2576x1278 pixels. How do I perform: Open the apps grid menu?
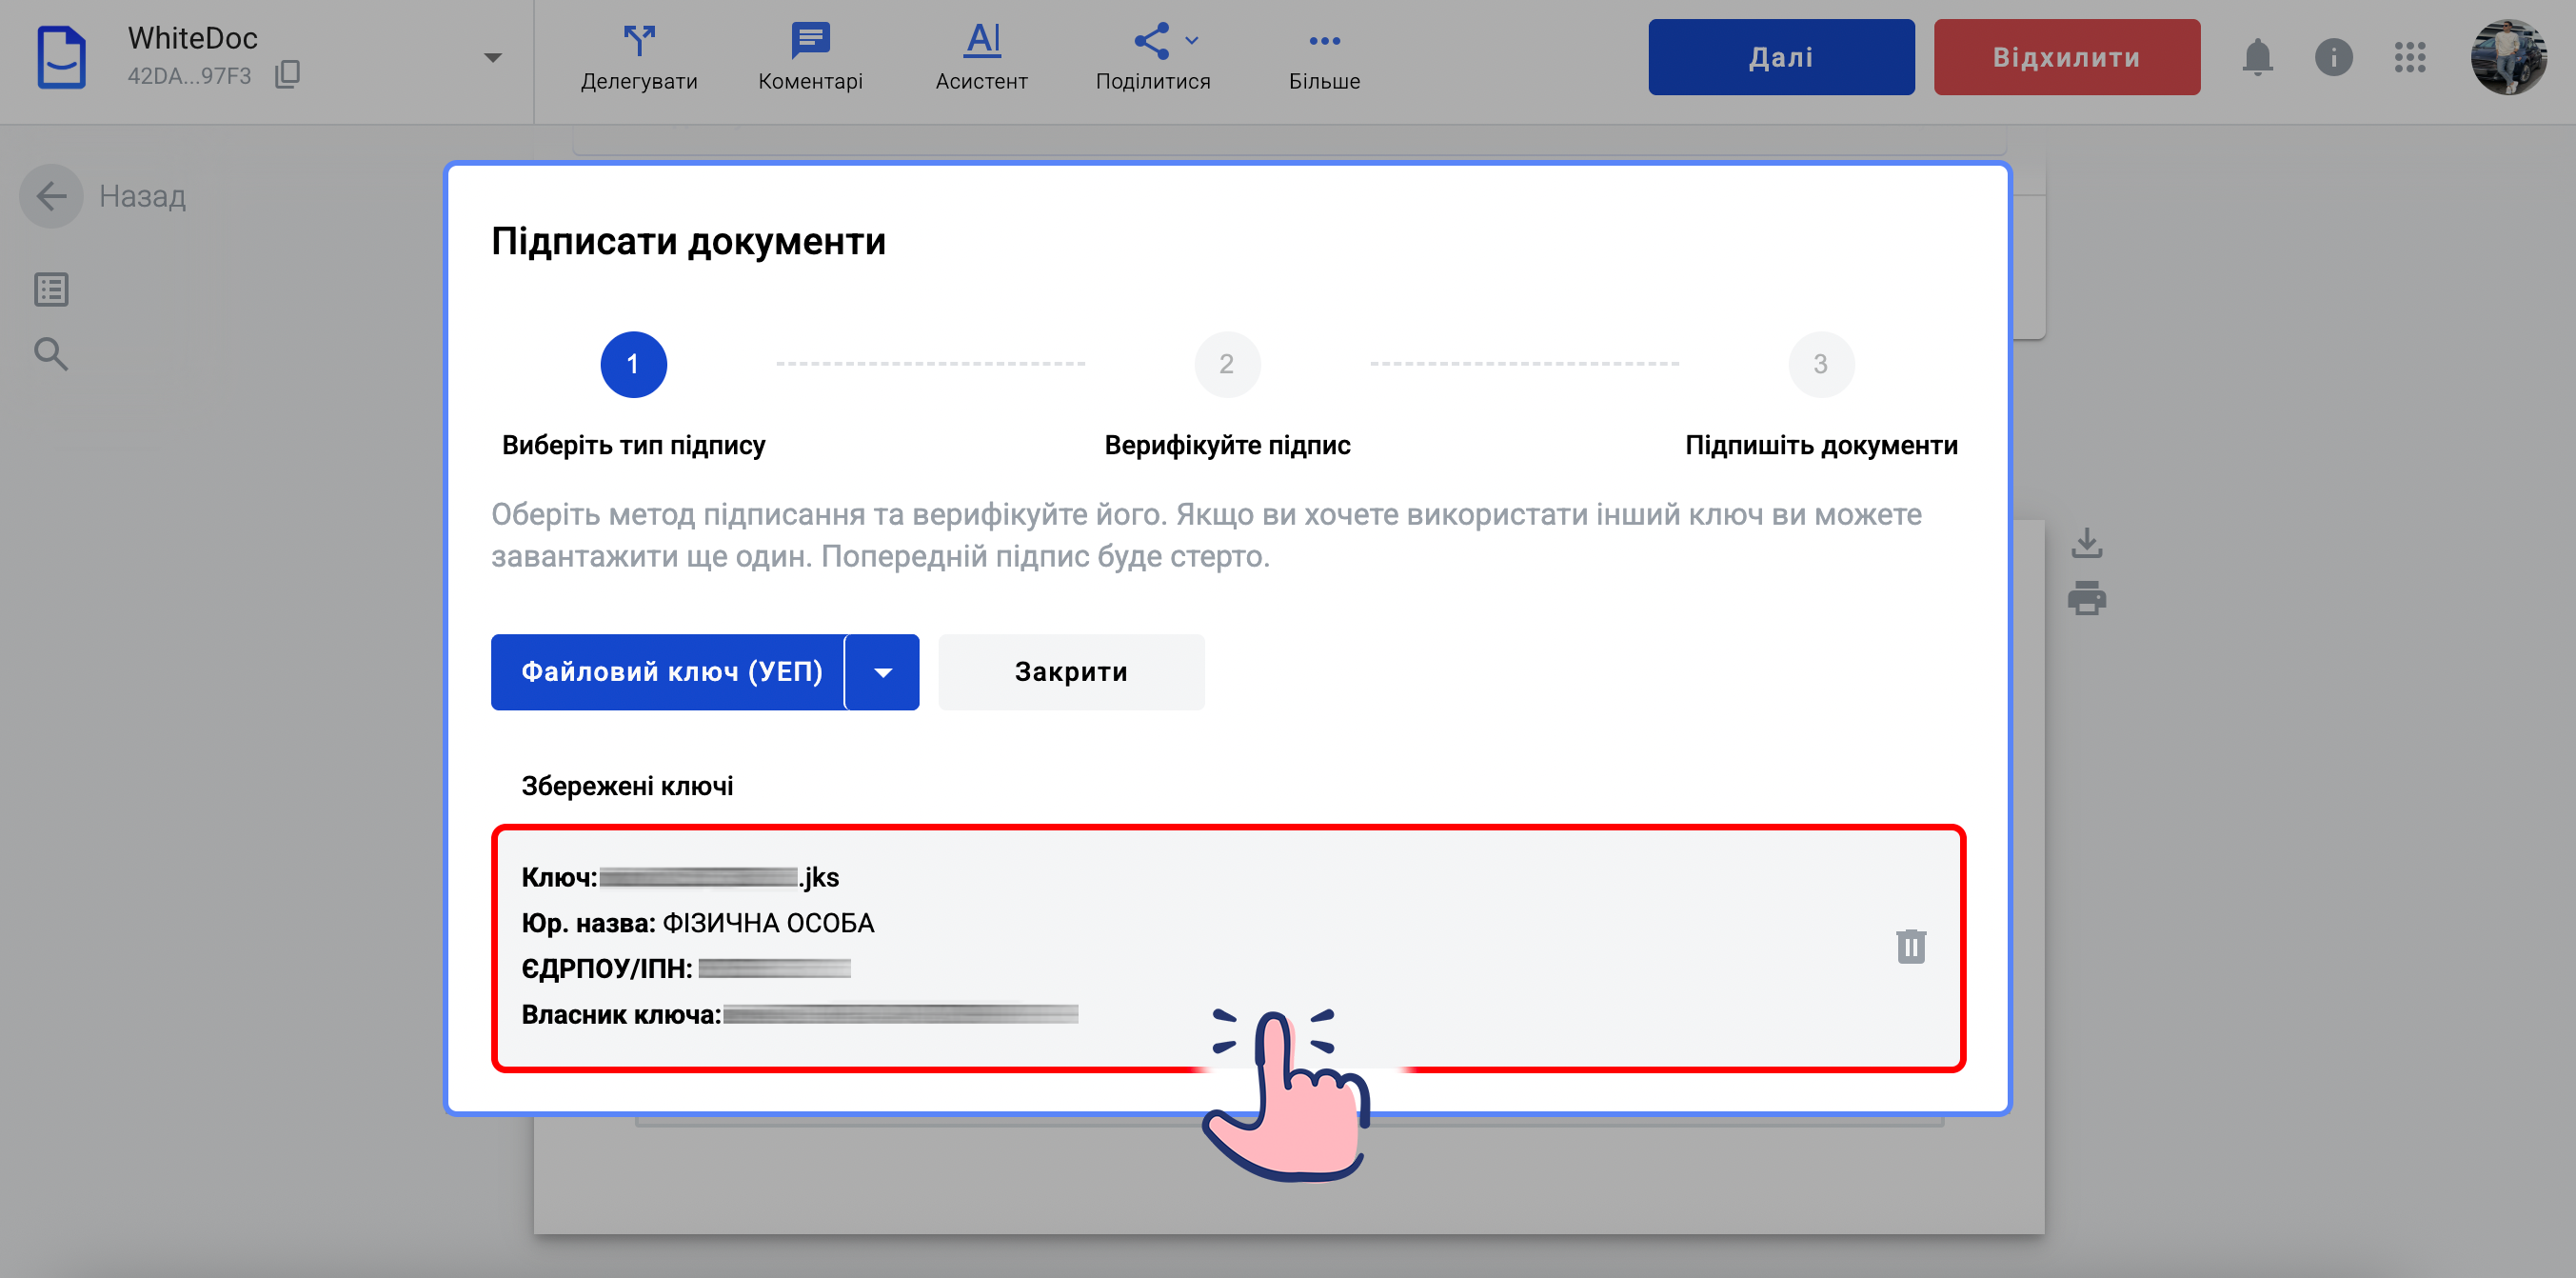(2410, 57)
